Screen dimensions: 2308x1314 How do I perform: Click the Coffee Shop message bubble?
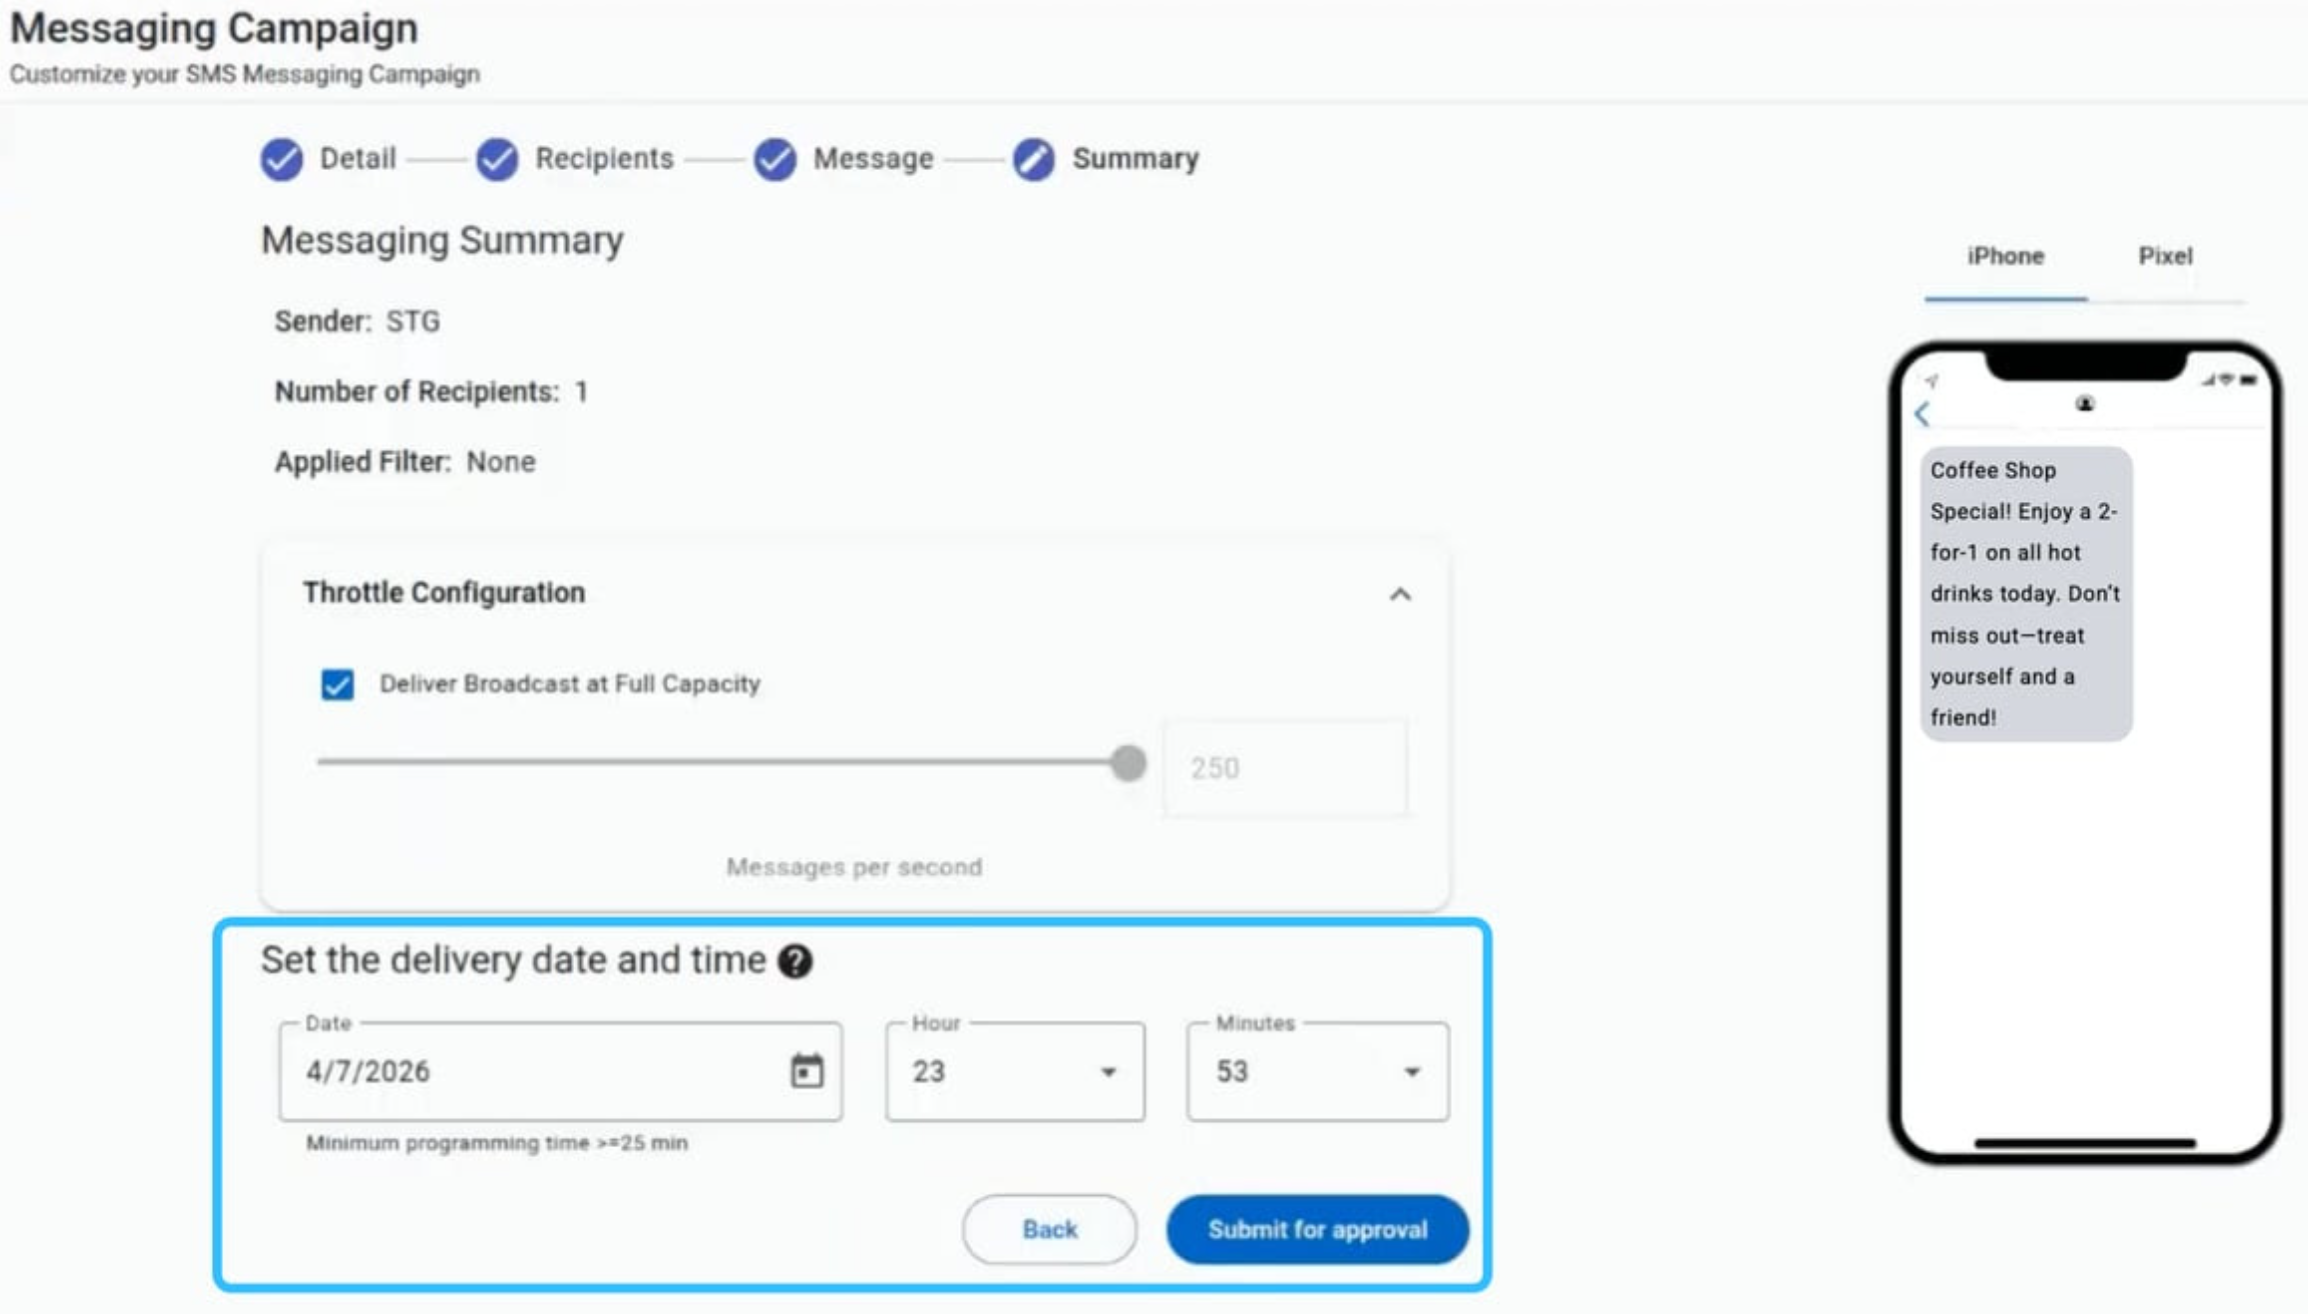(x=2025, y=593)
